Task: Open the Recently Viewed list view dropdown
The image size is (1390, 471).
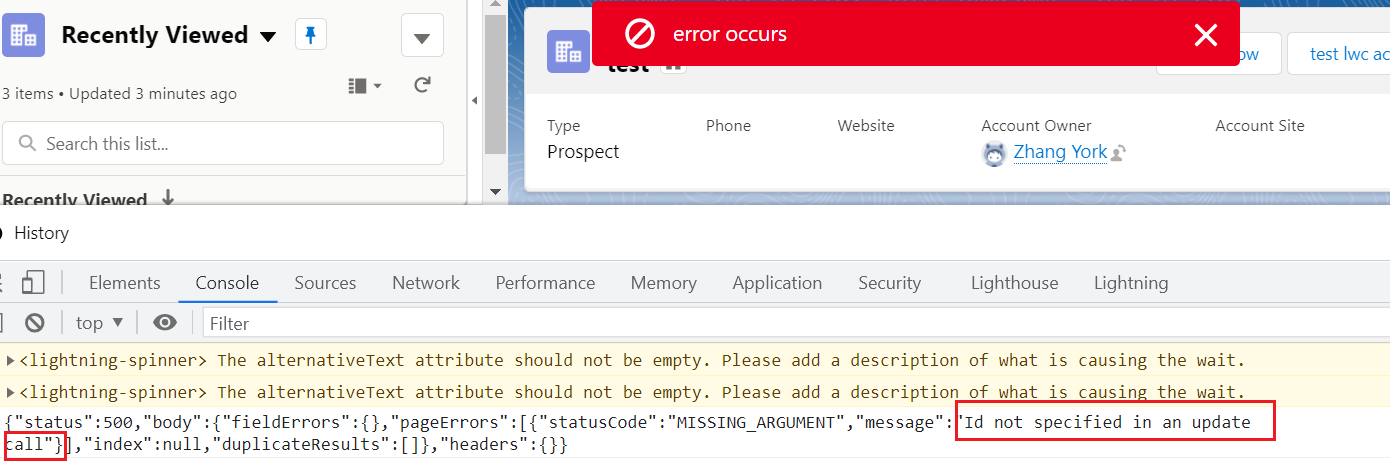Action: 268,37
